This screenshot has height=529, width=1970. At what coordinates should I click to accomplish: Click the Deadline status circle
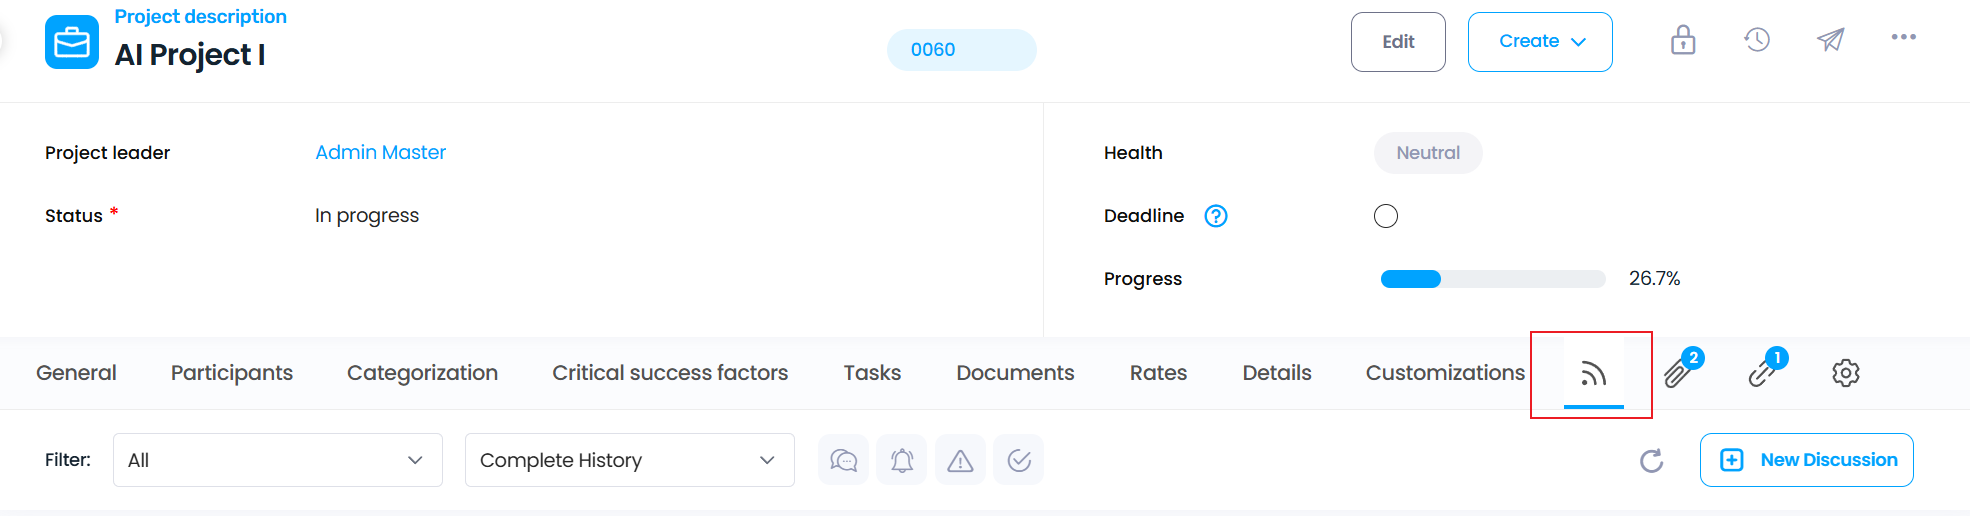[1386, 216]
